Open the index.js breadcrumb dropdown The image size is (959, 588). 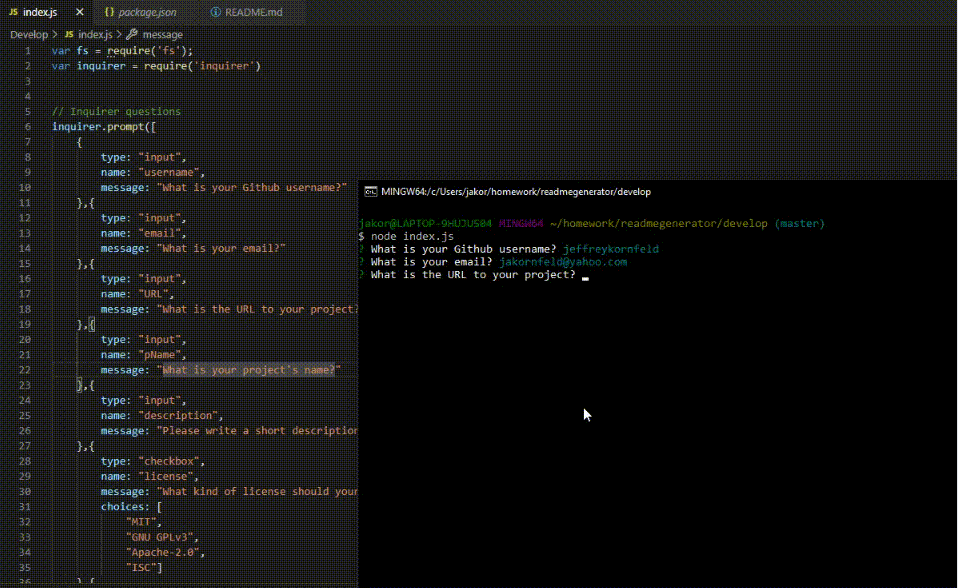coord(95,34)
